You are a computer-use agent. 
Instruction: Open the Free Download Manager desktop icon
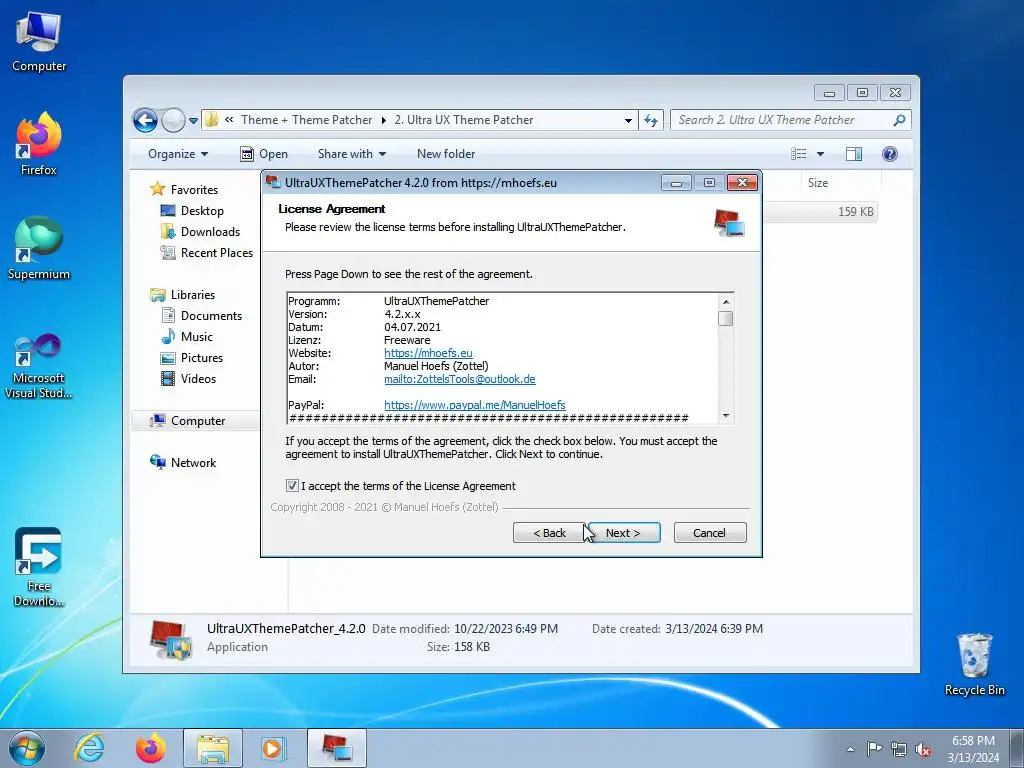pos(39,568)
